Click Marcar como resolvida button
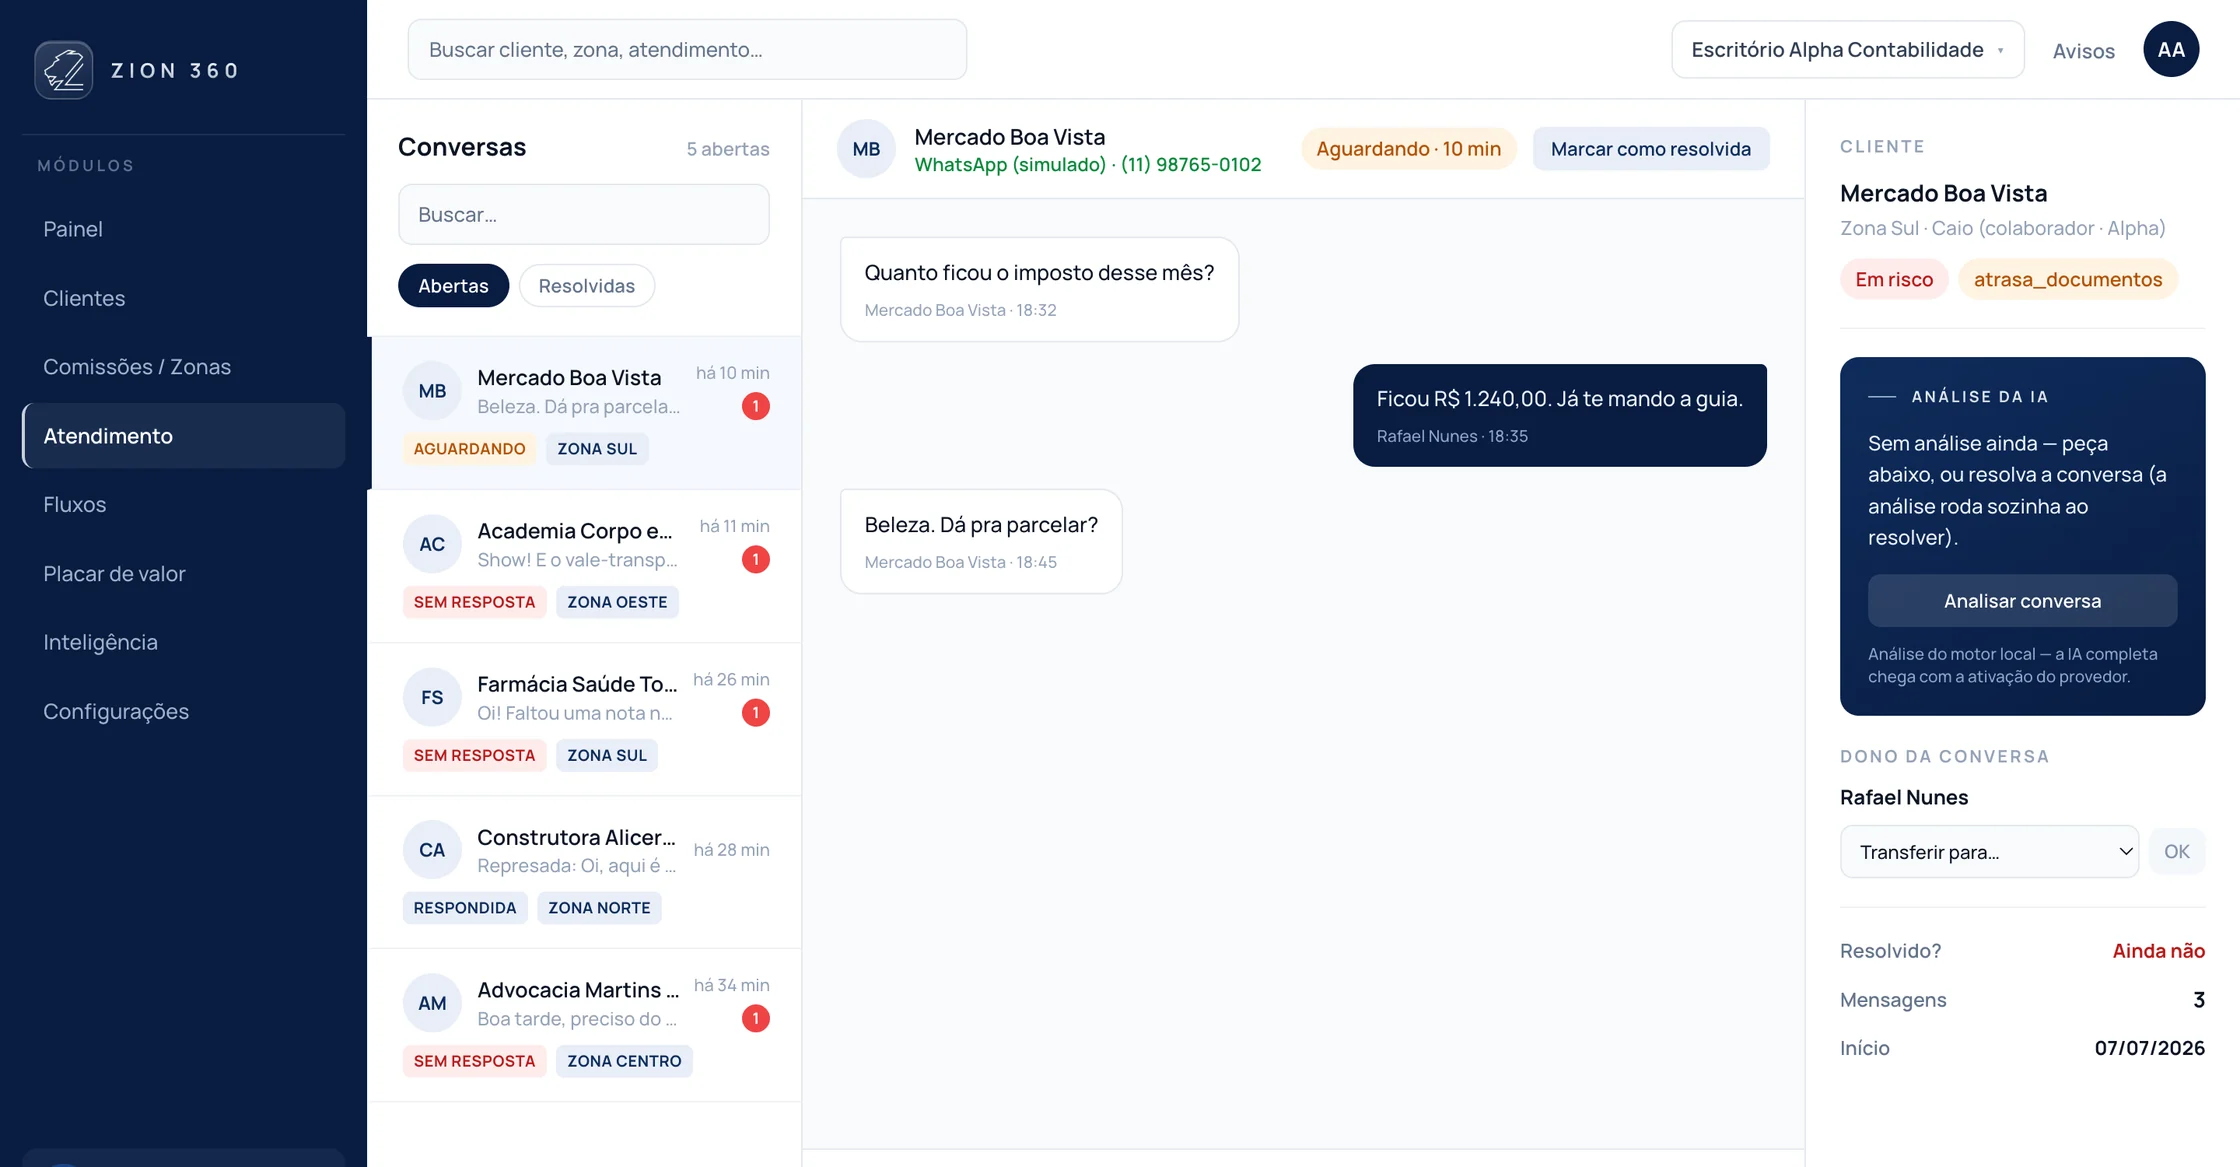The width and height of the screenshot is (2240, 1167). coord(1651,149)
